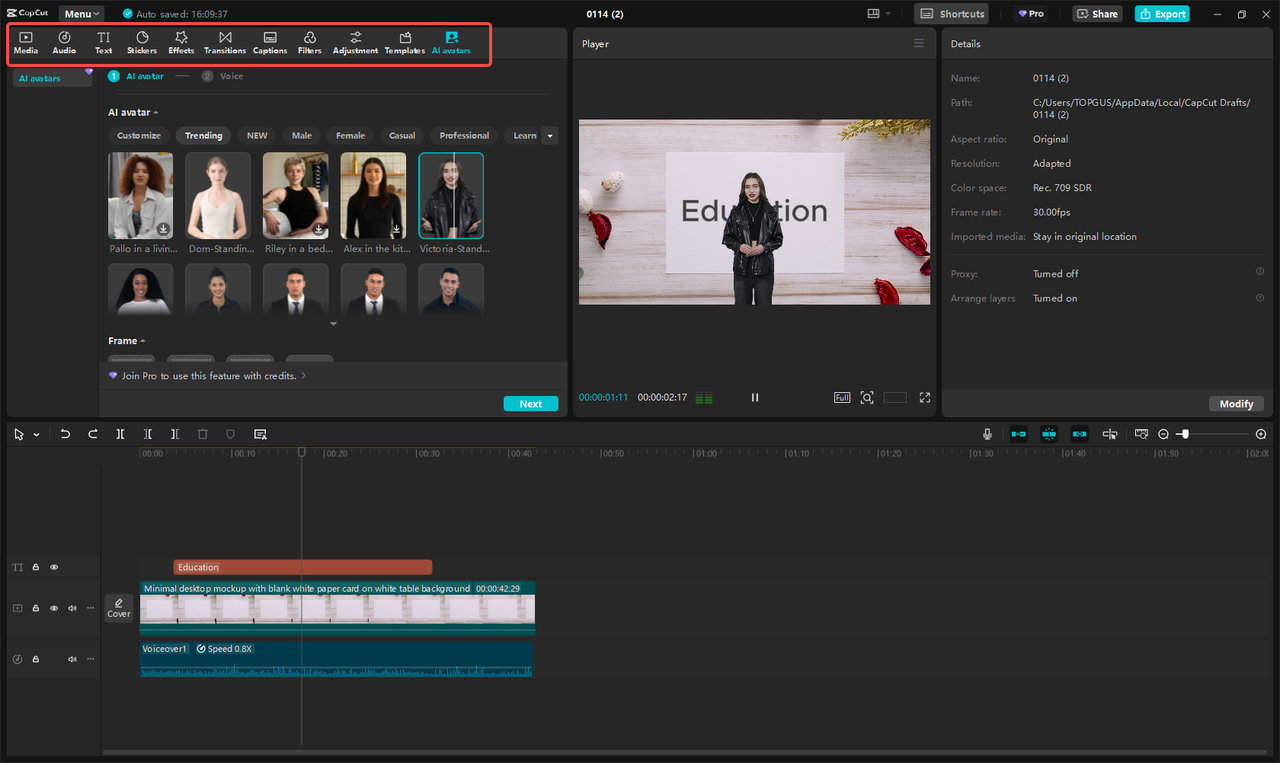Click the Next button
Screen dimensions: 1280x763
coord(530,403)
